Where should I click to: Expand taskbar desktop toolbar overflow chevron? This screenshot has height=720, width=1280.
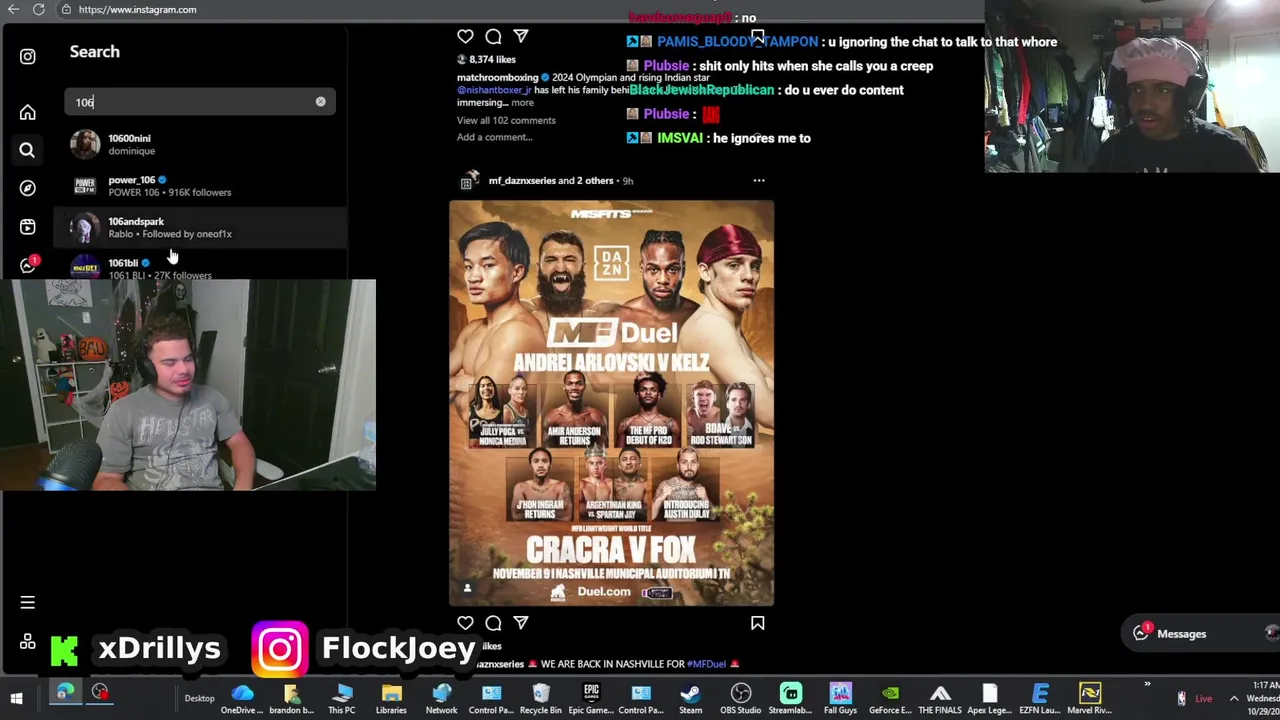[1147, 686]
